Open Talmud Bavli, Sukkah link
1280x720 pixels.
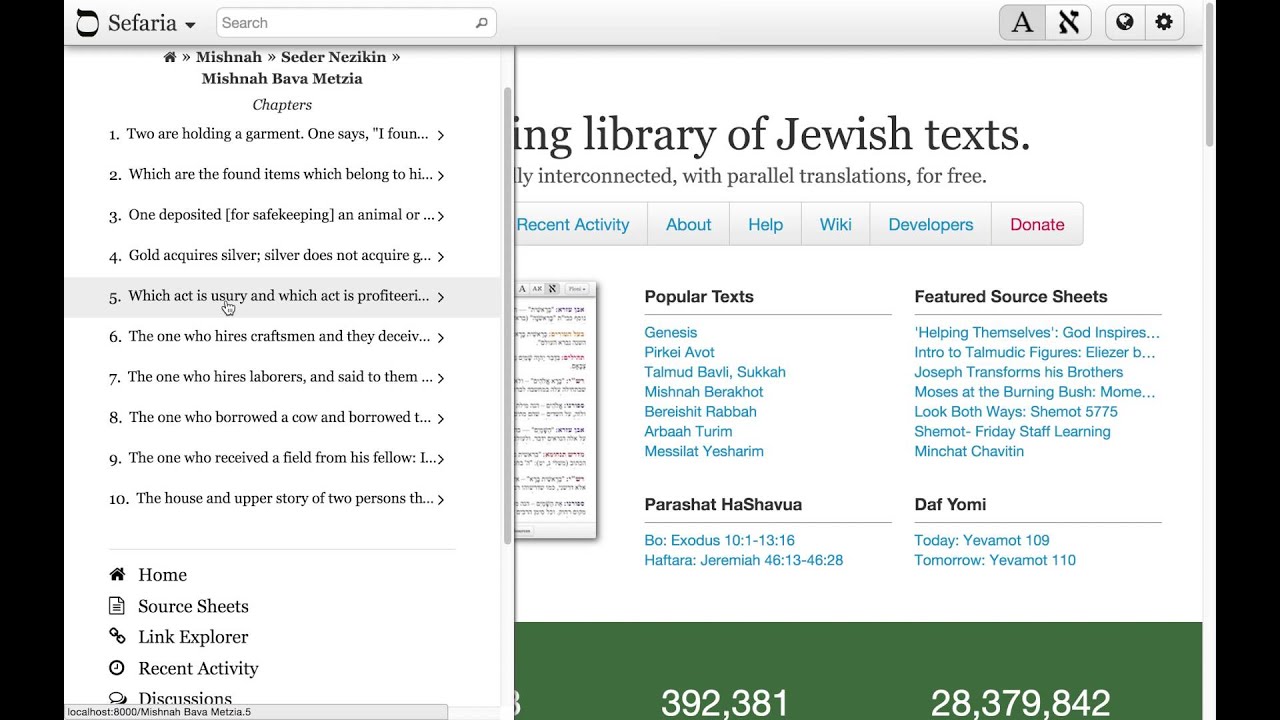pyautogui.click(x=715, y=372)
